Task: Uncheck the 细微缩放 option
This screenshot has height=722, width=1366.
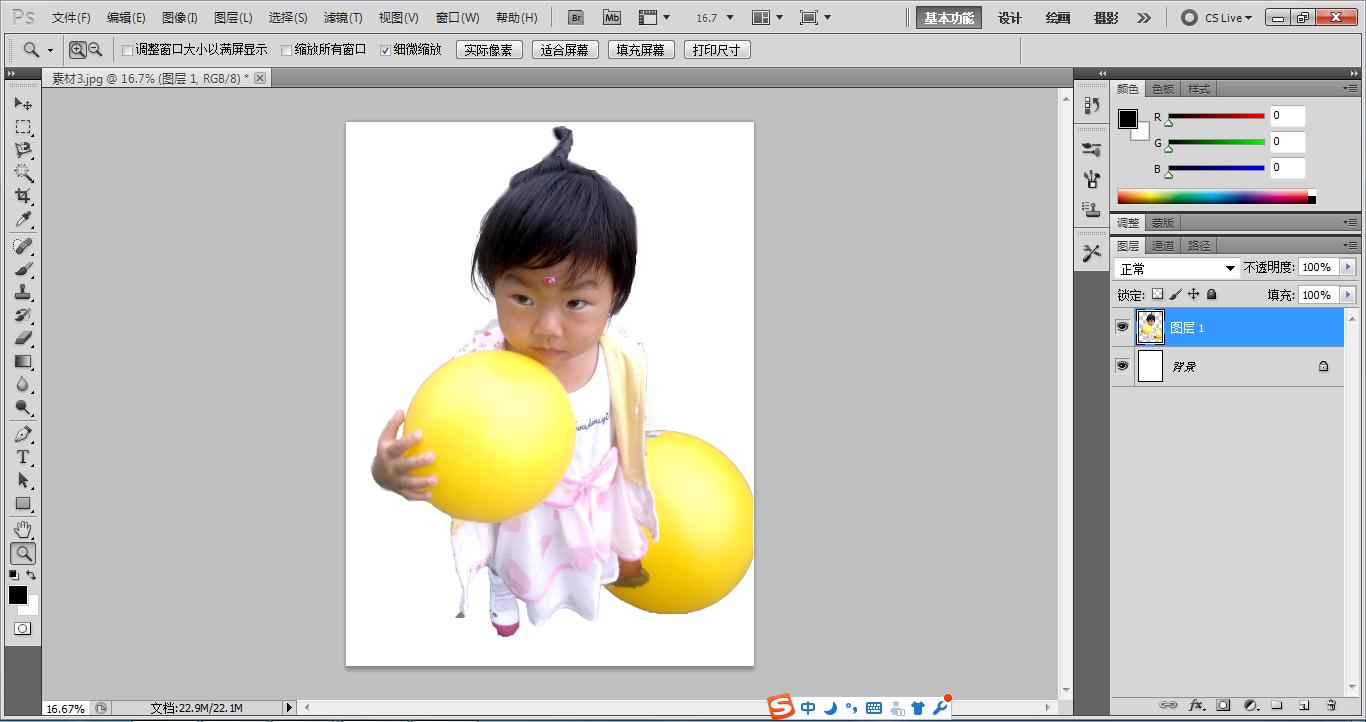Action: pyautogui.click(x=385, y=49)
